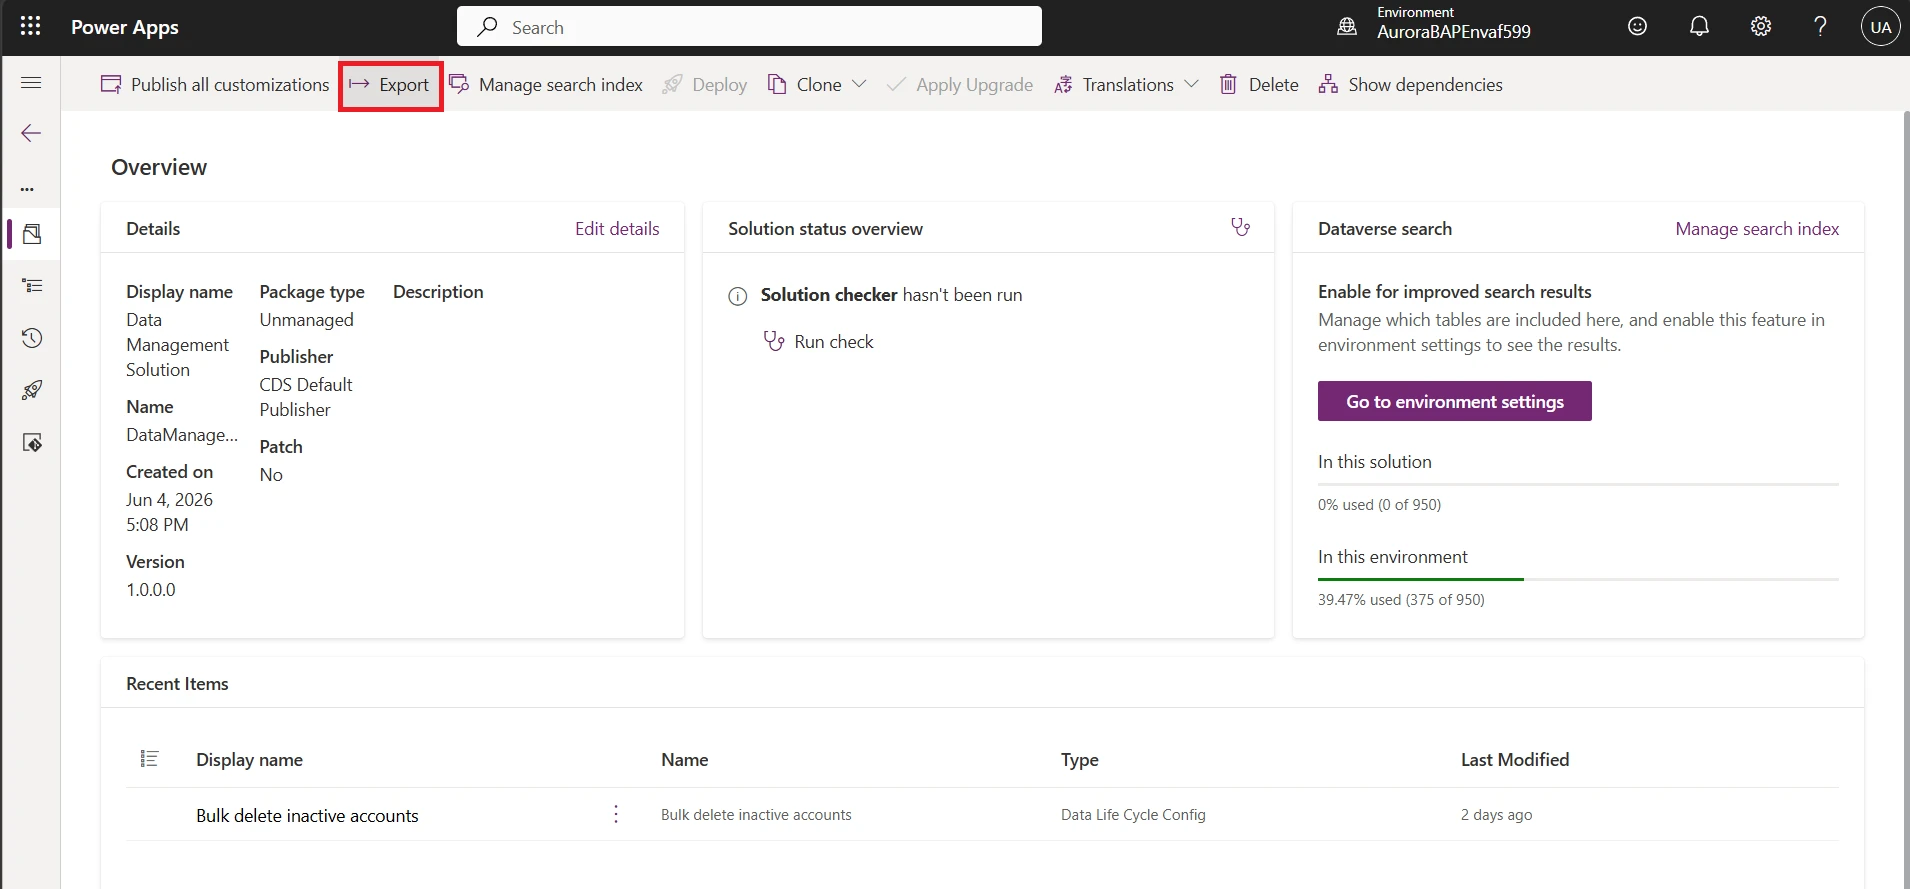Click the version value 1.0.0.0
Screen dimensions: 1910x889
tap(151, 589)
